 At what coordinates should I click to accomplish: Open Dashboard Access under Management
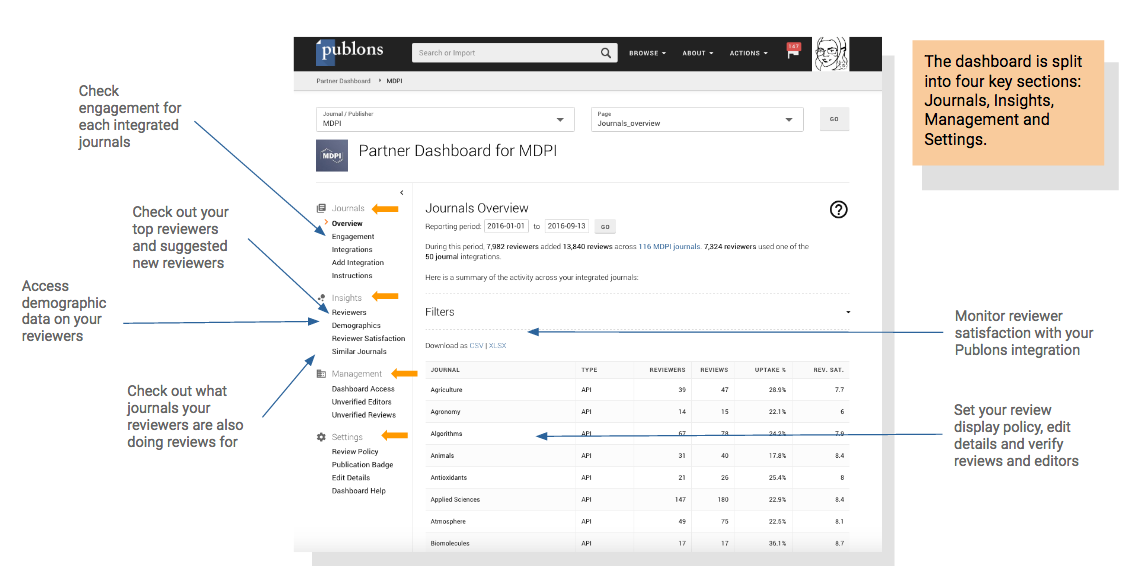363,389
